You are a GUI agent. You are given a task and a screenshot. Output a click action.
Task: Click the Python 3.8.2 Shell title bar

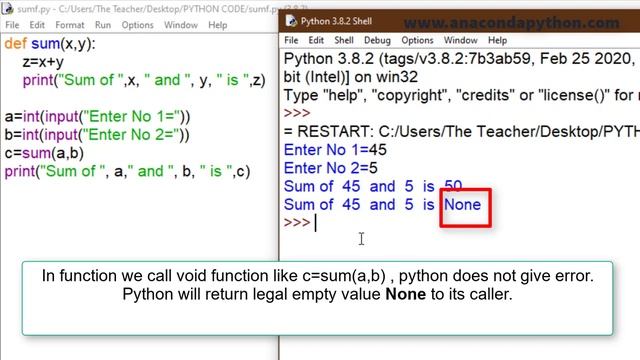(x=459, y=21)
